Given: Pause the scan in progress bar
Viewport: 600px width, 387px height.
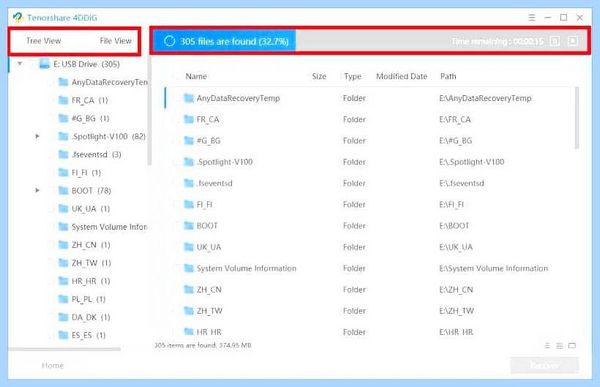Looking at the screenshot, I should click(x=555, y=41).
